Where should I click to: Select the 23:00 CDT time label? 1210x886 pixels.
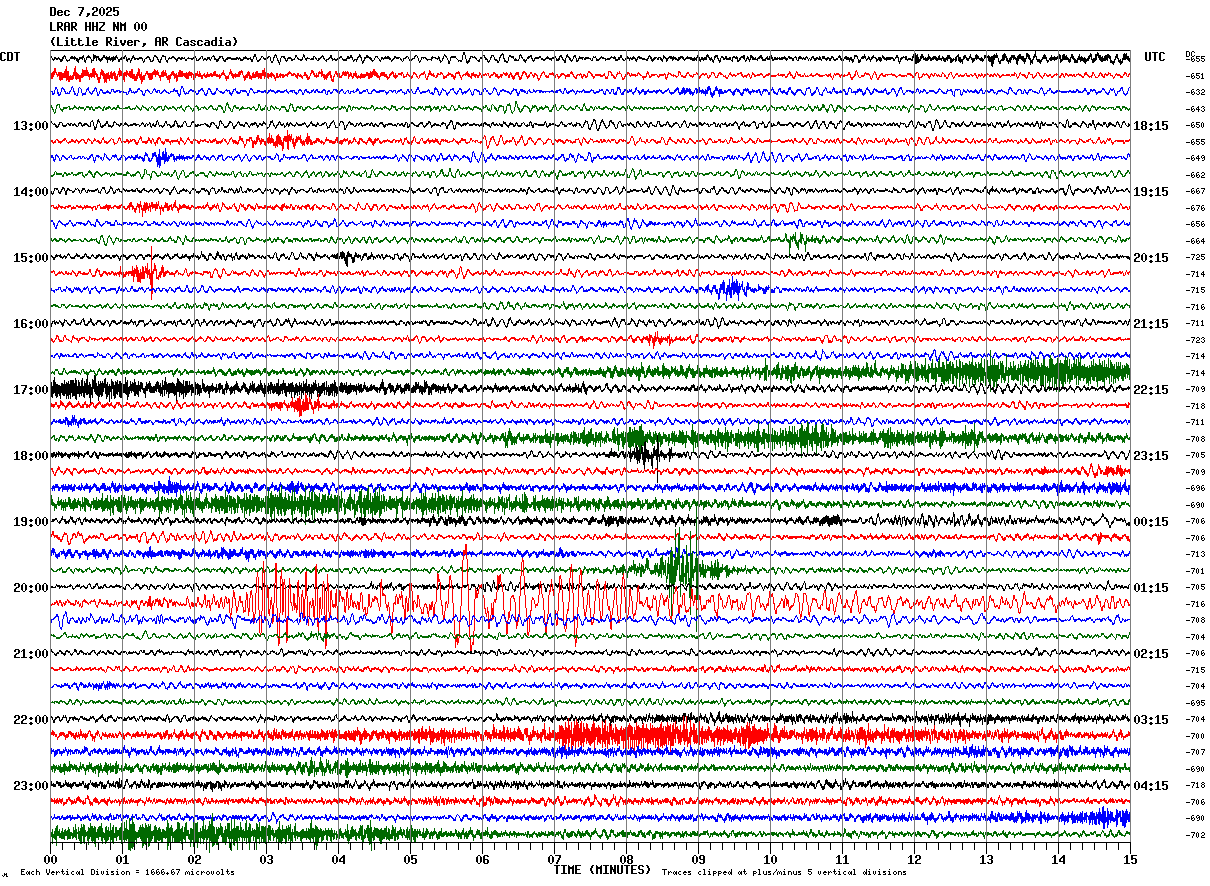point(31,786)
